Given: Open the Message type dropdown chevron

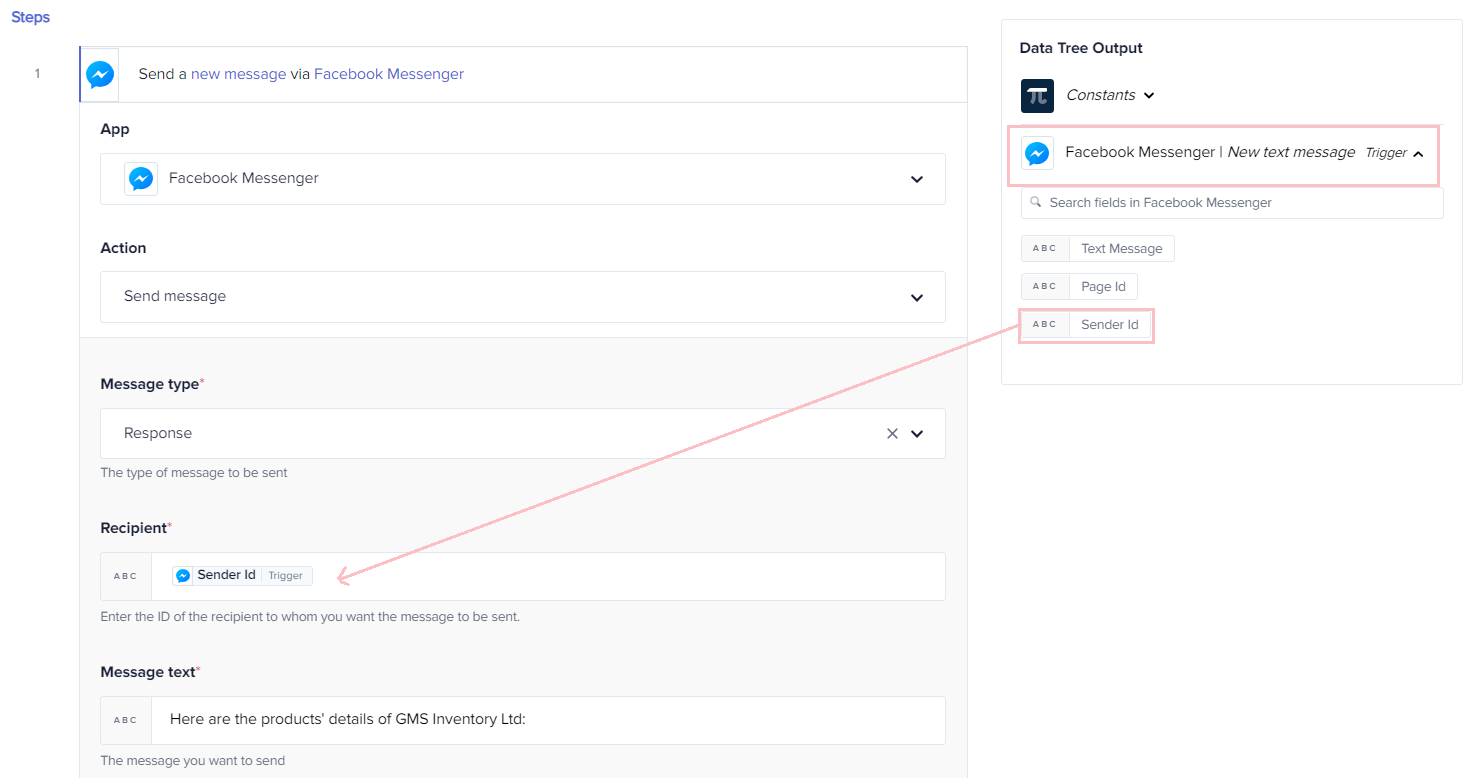Looking at the screenshot, I should coord(917,434).
